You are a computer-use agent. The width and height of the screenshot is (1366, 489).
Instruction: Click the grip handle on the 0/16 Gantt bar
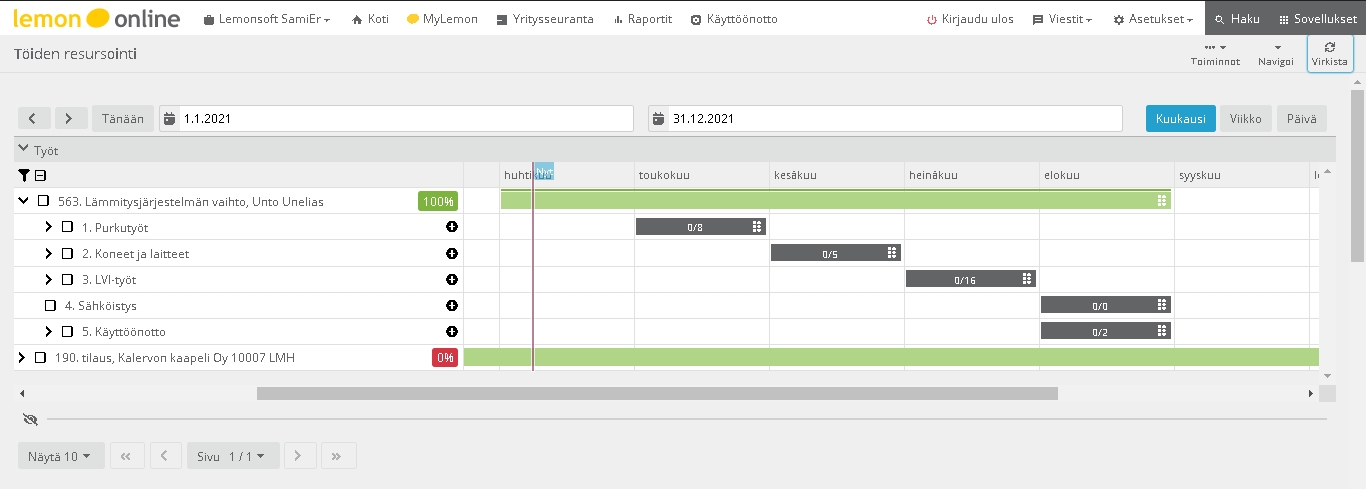pos(1027,279)
